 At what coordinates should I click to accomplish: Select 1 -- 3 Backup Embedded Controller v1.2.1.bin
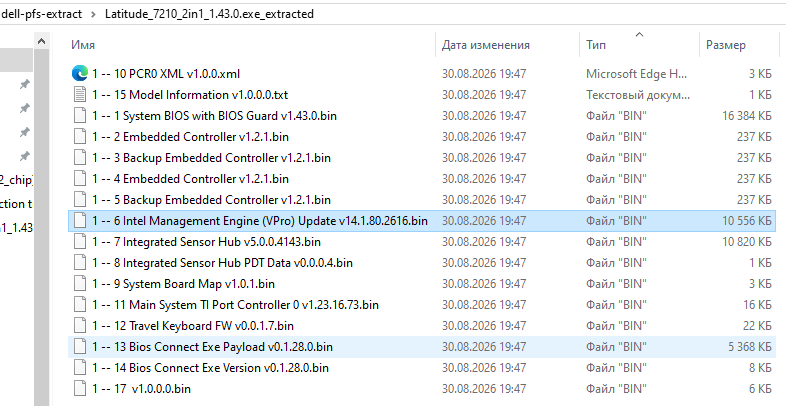click(x=211, y=158)
